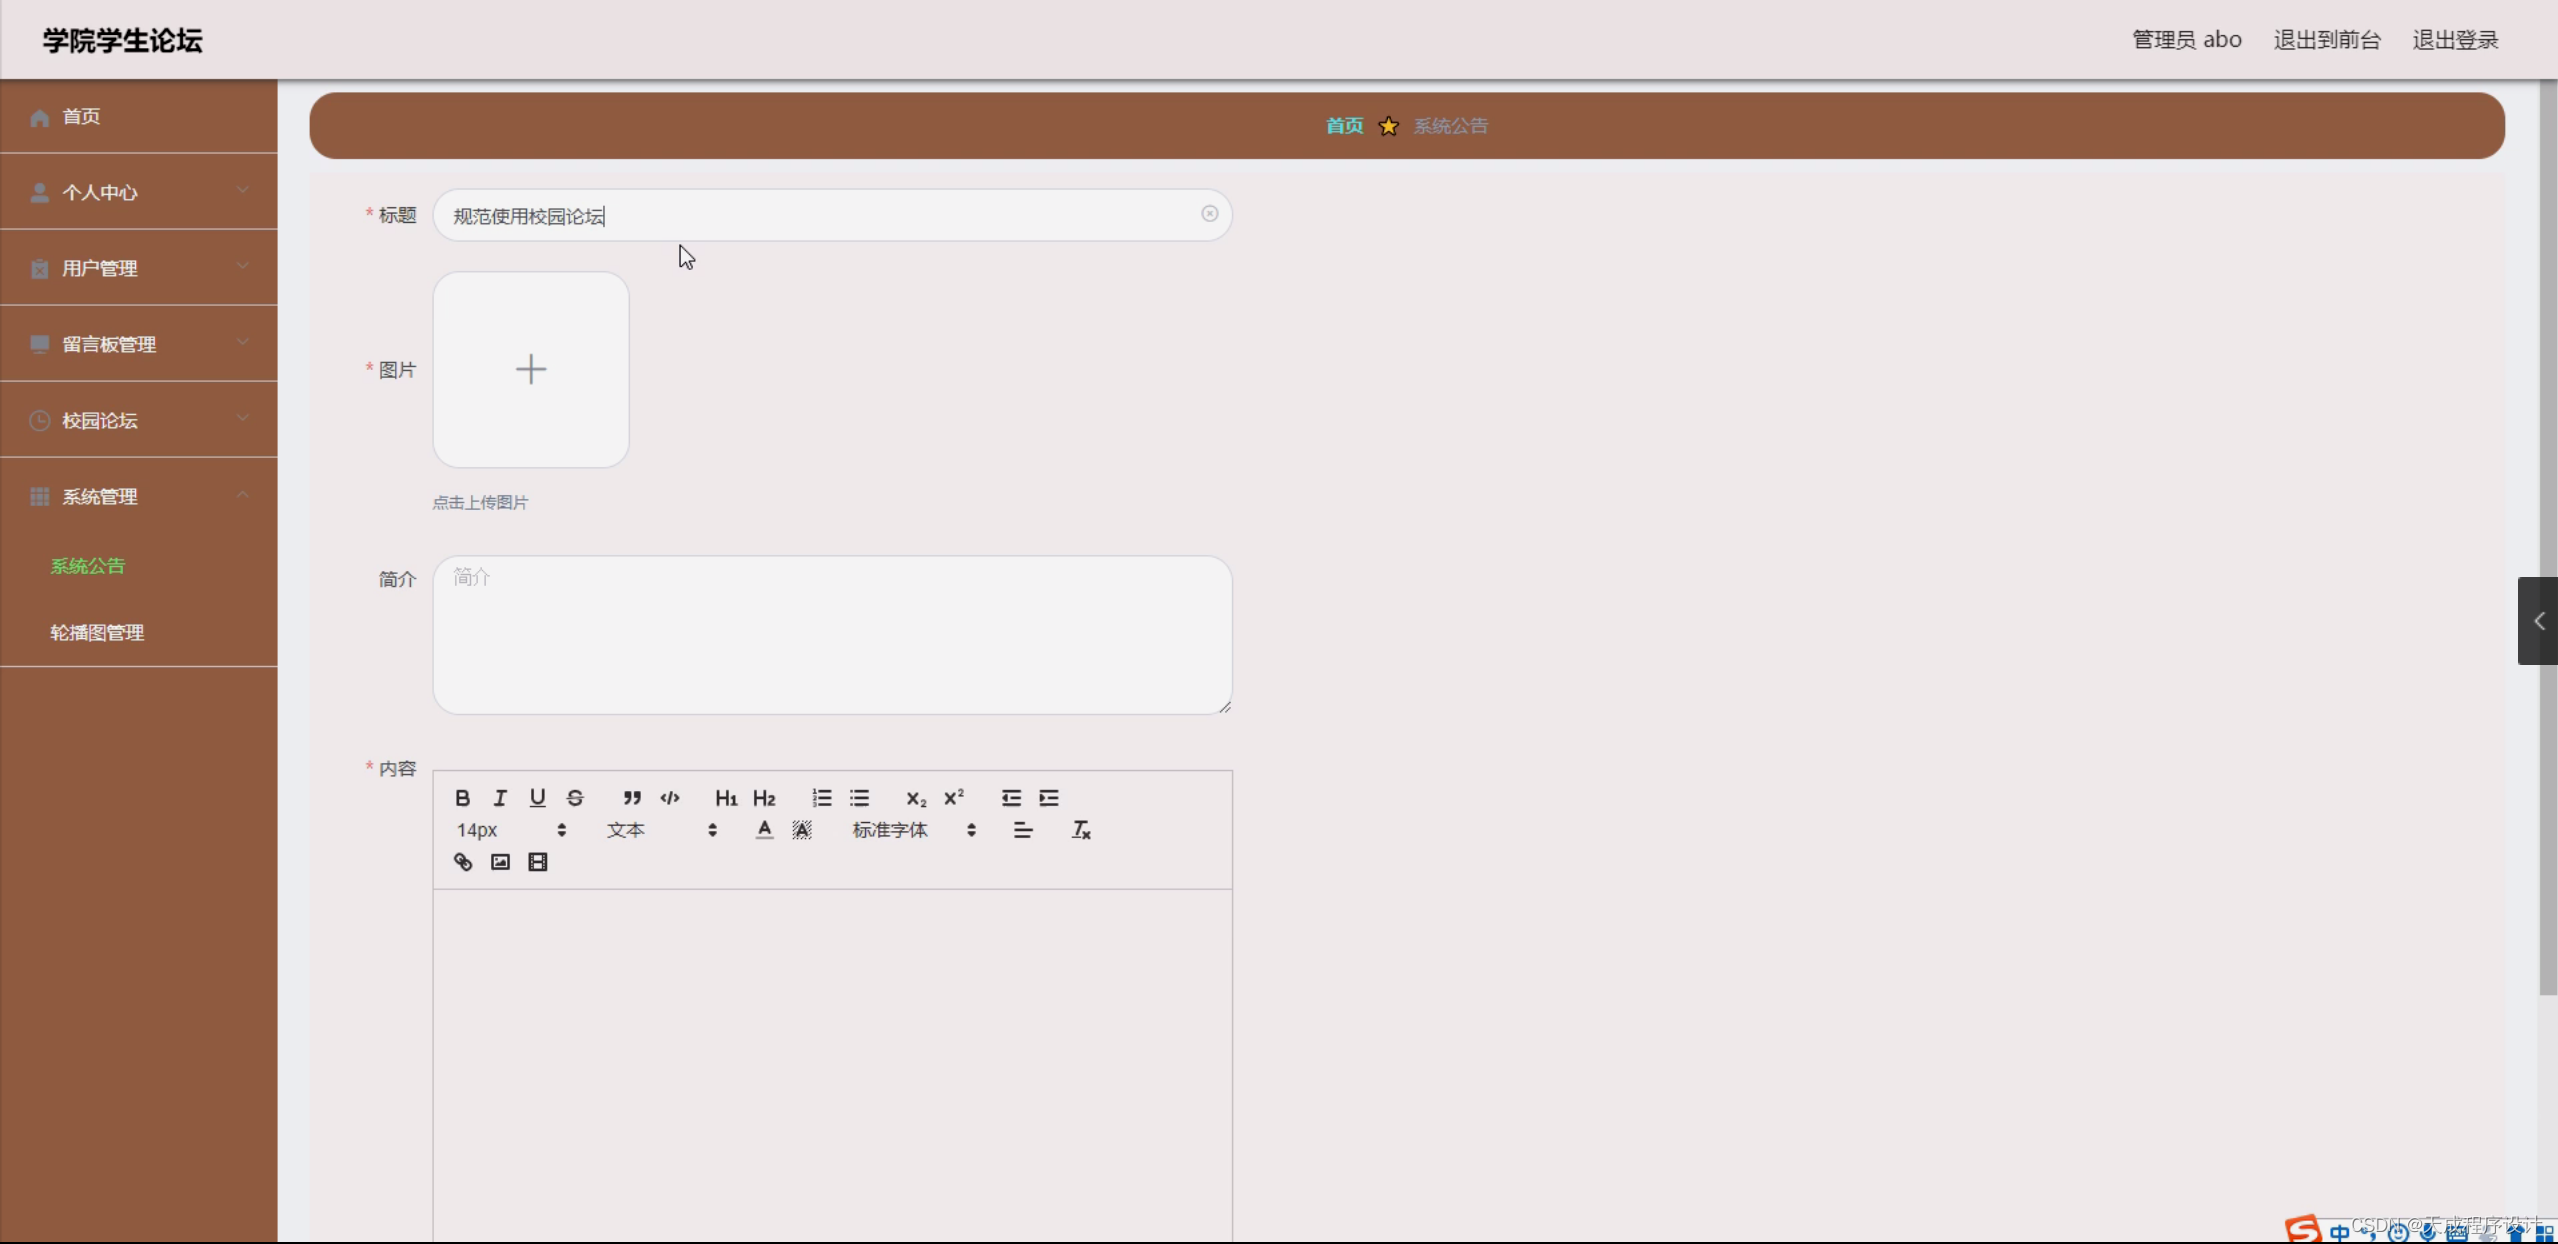Screen dimensions: 2558x1244
Task: Click 退出到前台 link
Action: point(2327,40)
